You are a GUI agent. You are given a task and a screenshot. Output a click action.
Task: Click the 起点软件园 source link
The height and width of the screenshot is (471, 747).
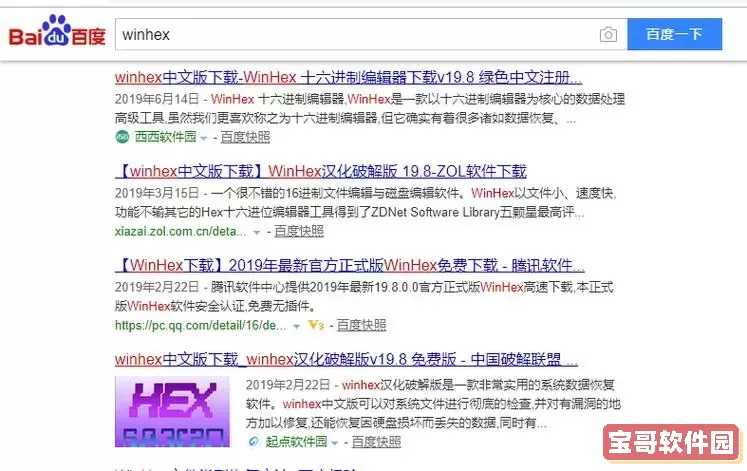[296, 442]
